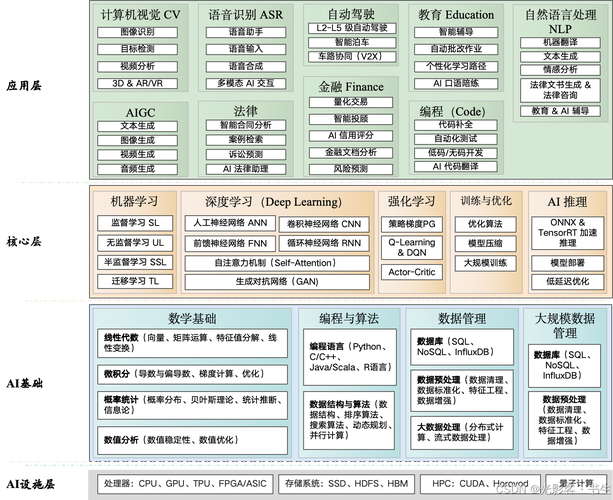Click the 概率统计 box
This screenshot has width=613, height=500.
coord(192,405)
